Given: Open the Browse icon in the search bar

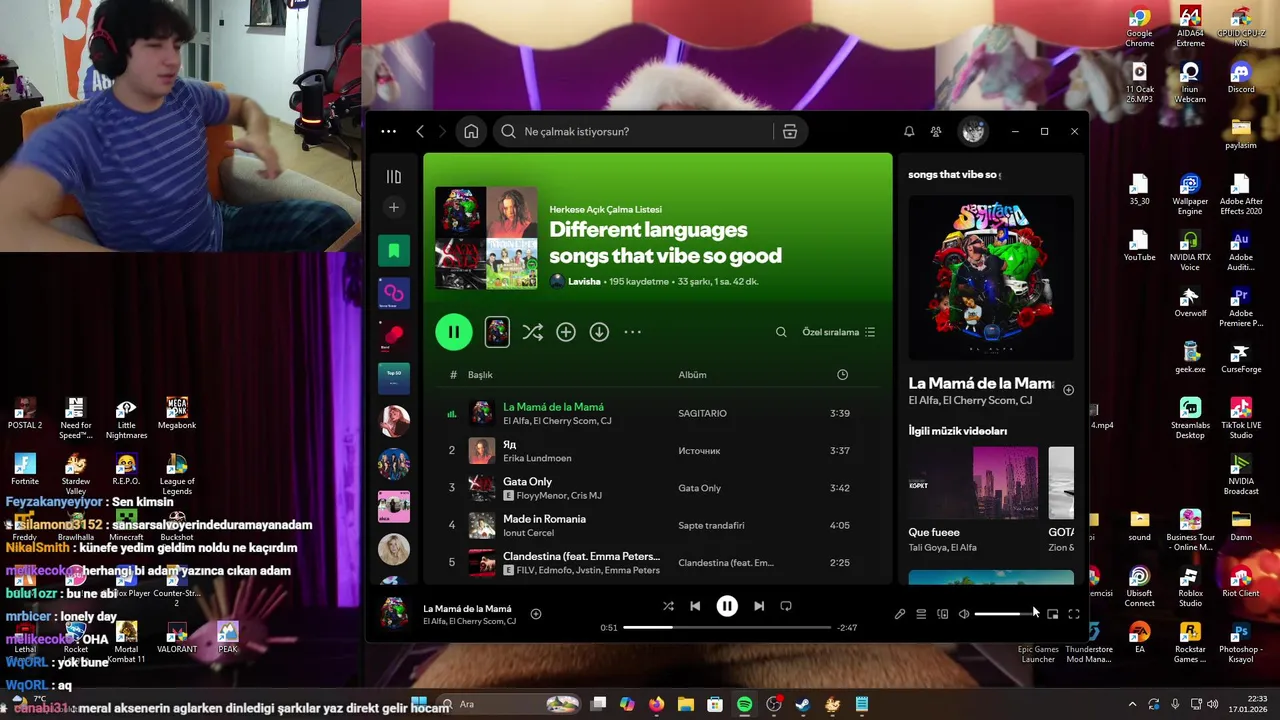Looking at the screenshot, I should tap(790, 132).
